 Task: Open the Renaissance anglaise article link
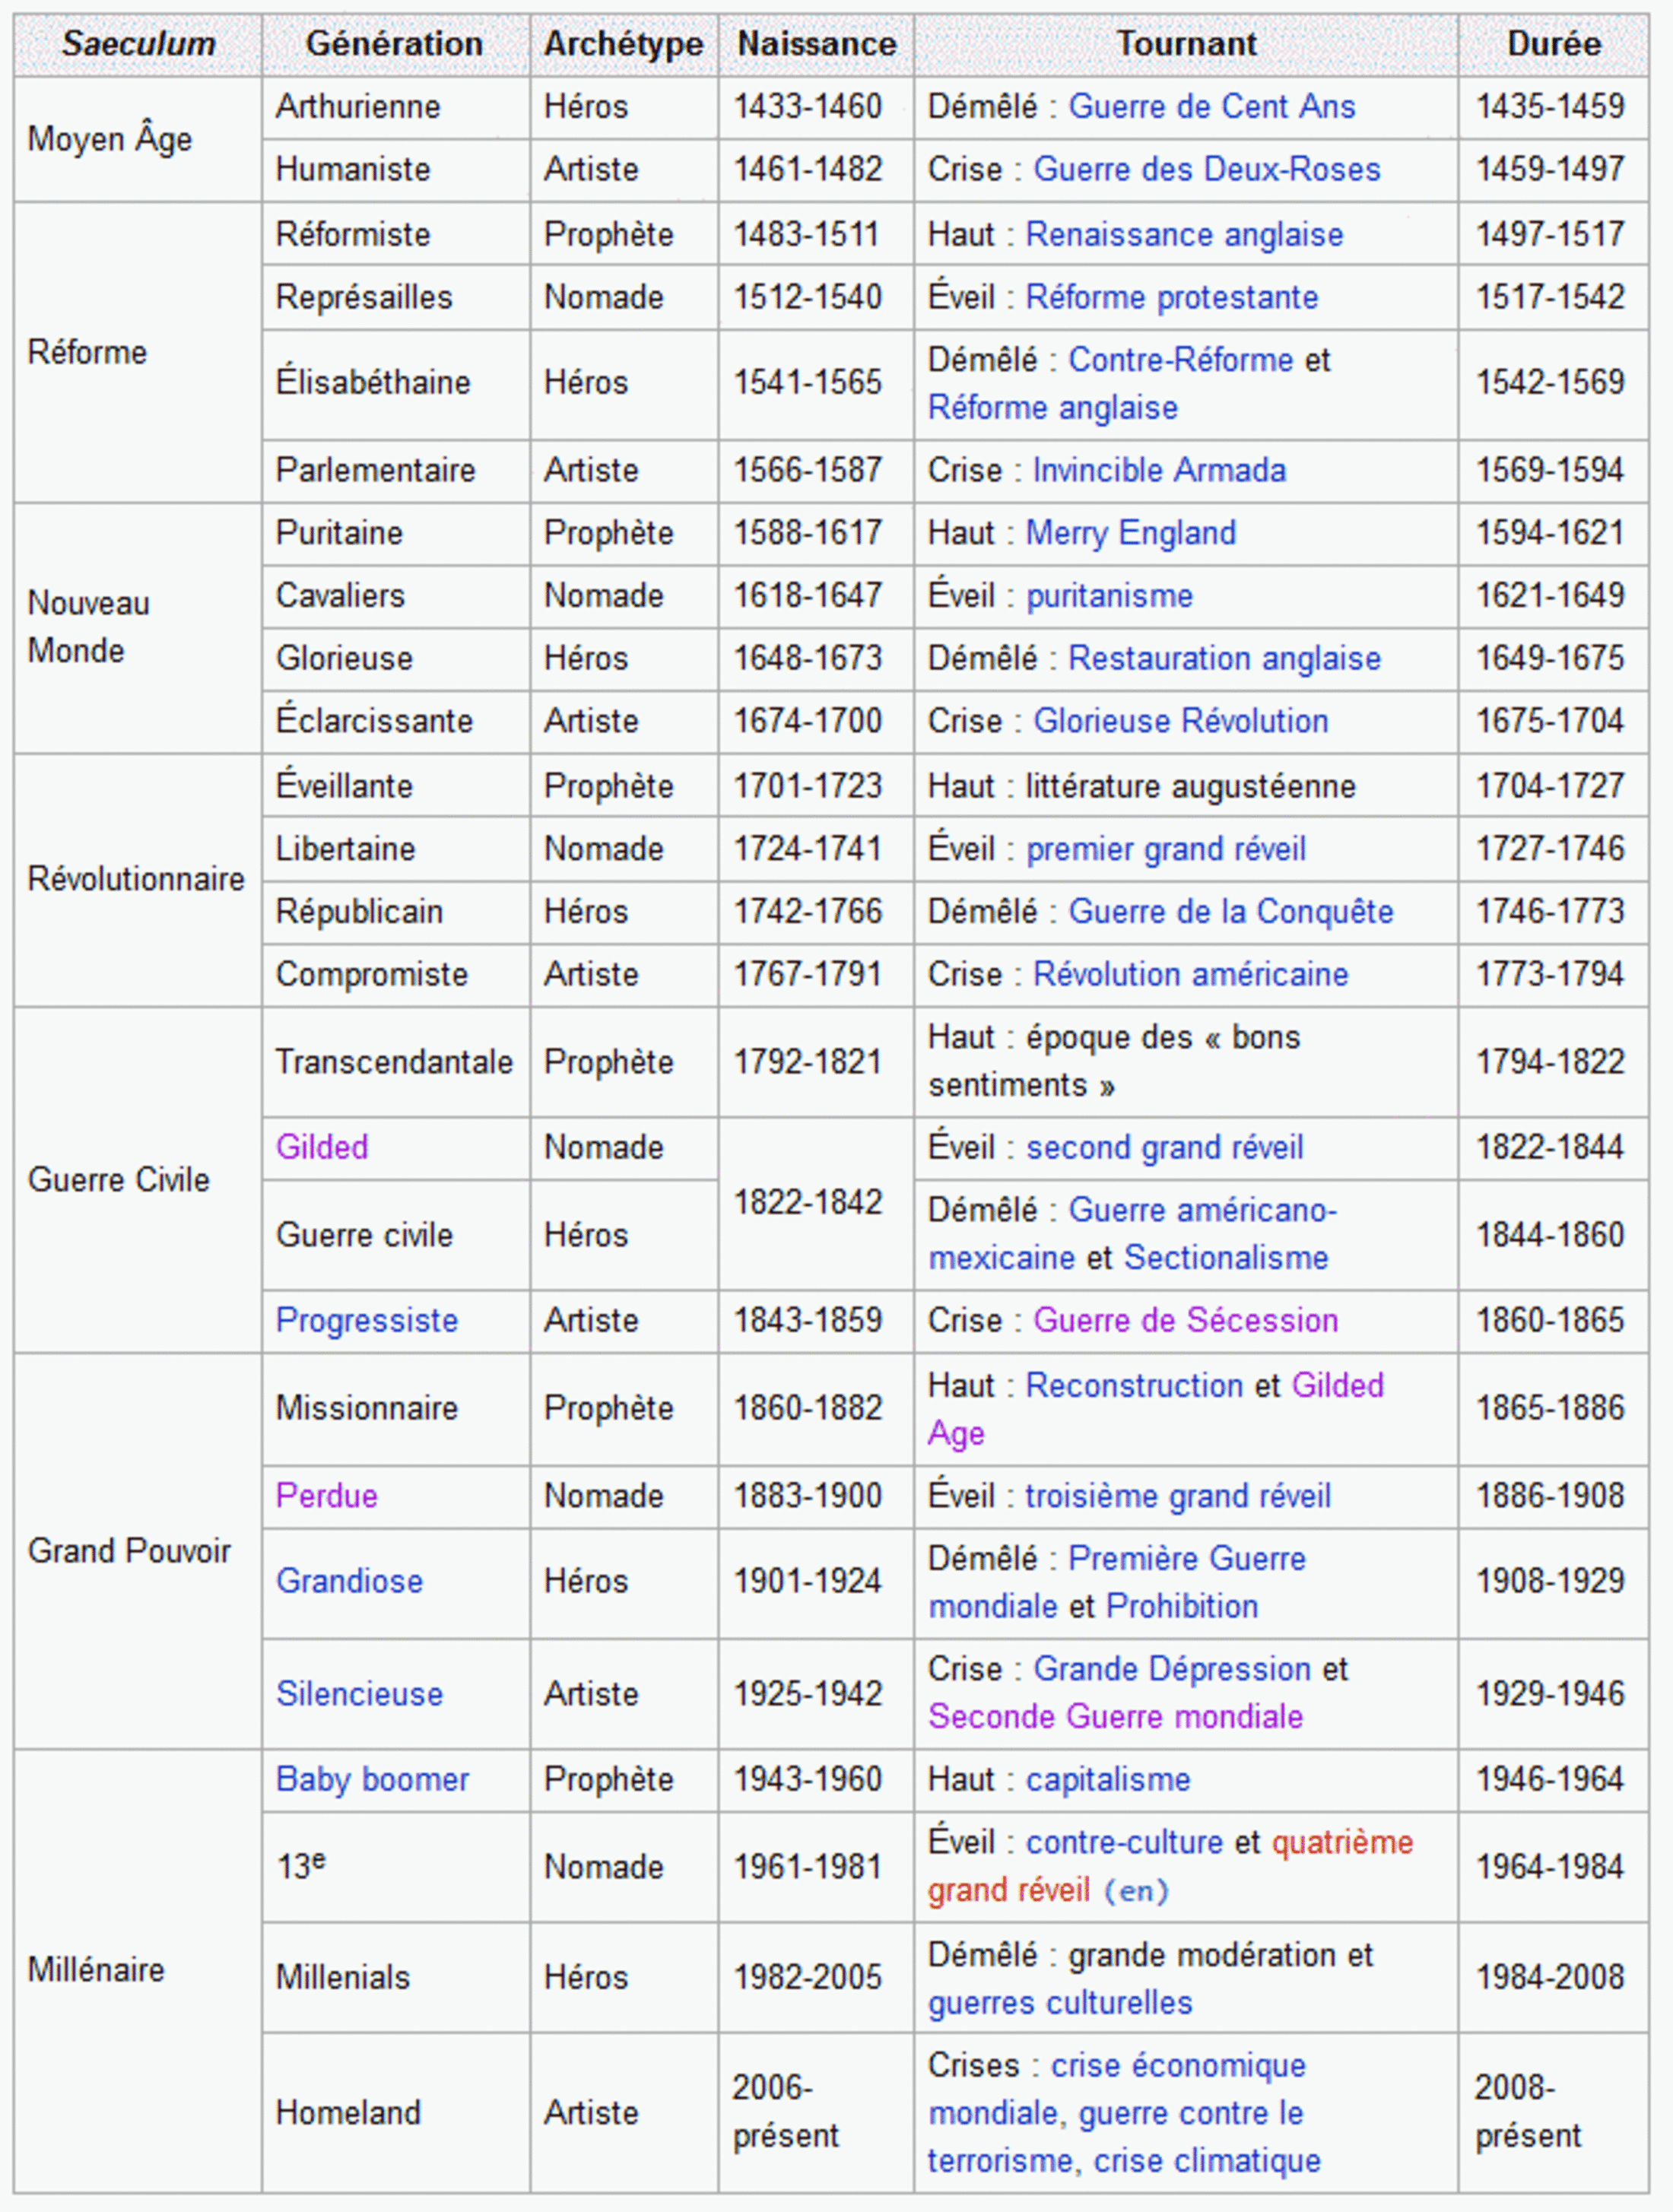point(1184,235)
